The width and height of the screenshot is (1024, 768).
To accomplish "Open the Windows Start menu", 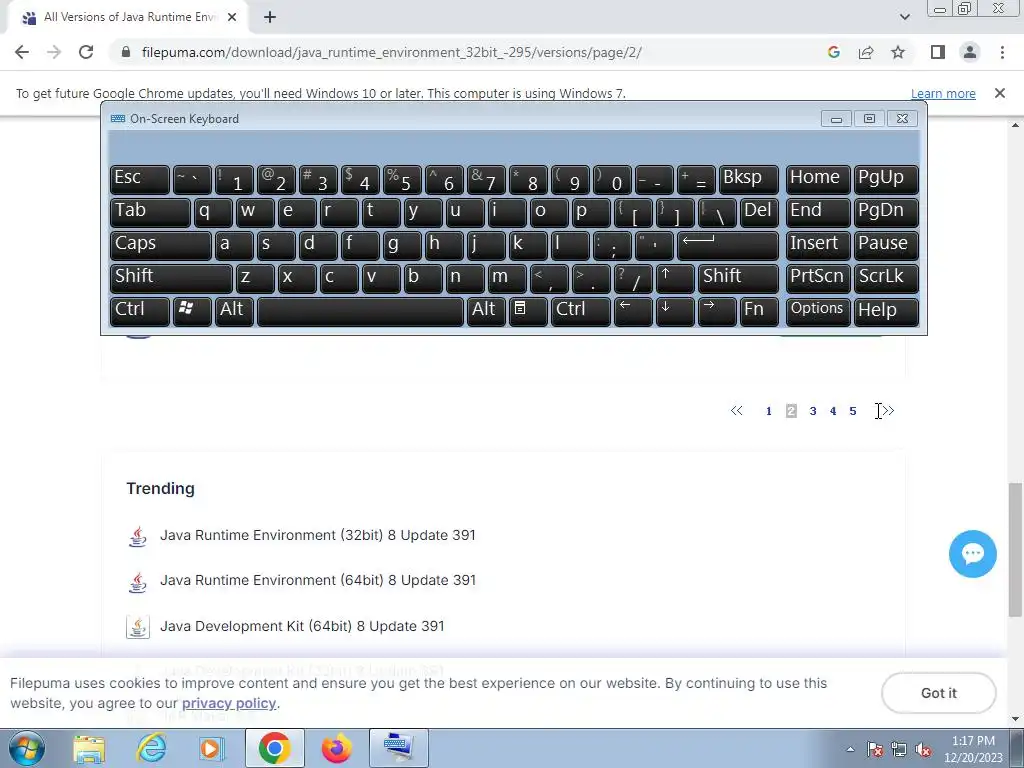I will pos(26,748).
